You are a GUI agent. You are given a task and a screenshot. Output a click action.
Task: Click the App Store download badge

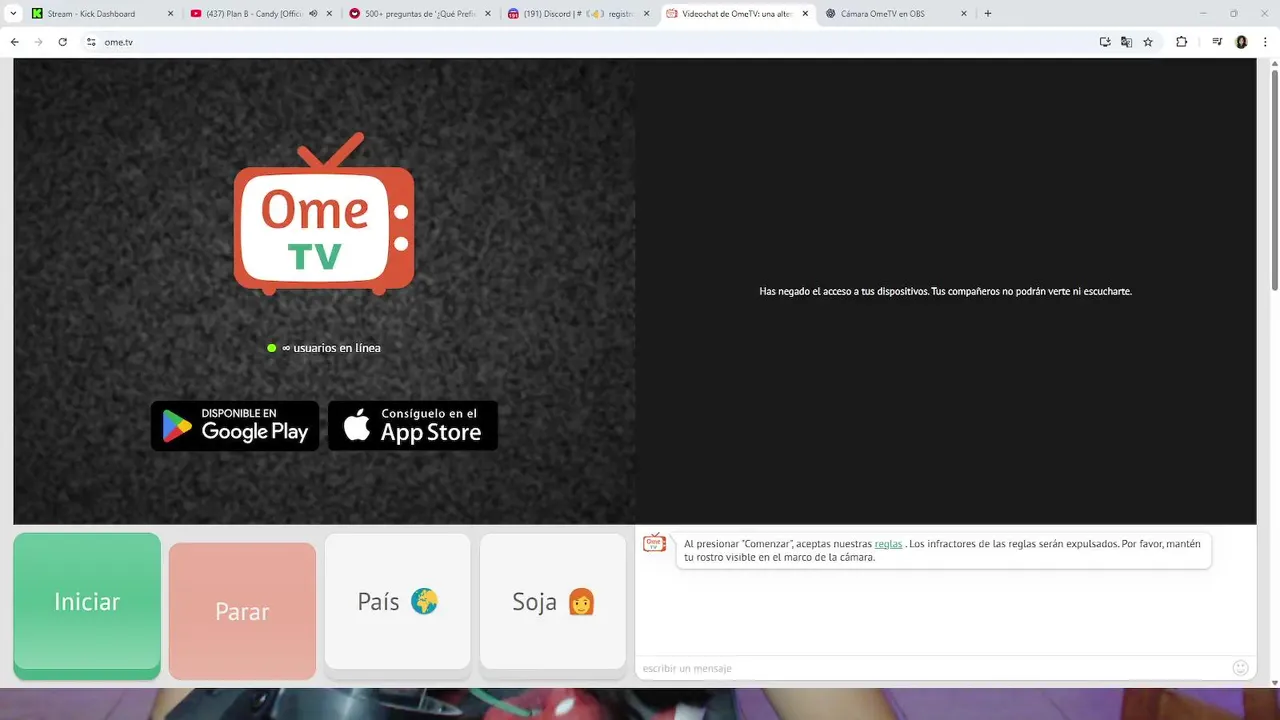[x=413, y=426]
